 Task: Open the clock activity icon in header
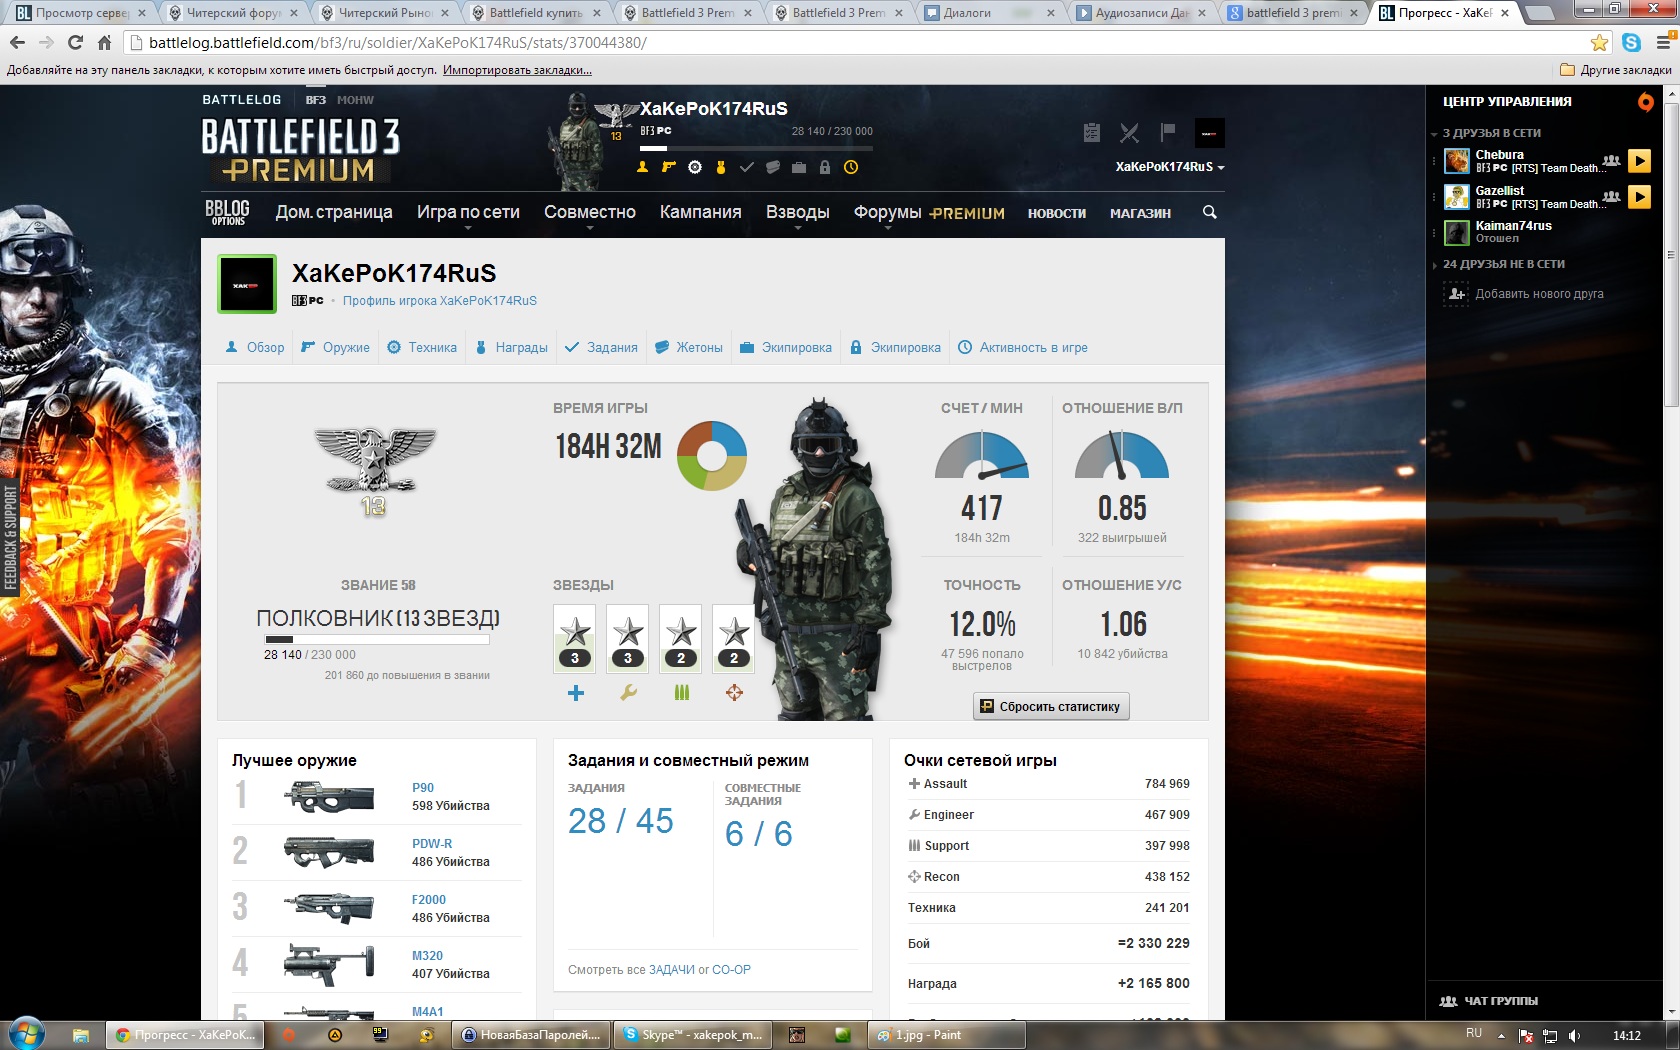click(850, 167)
